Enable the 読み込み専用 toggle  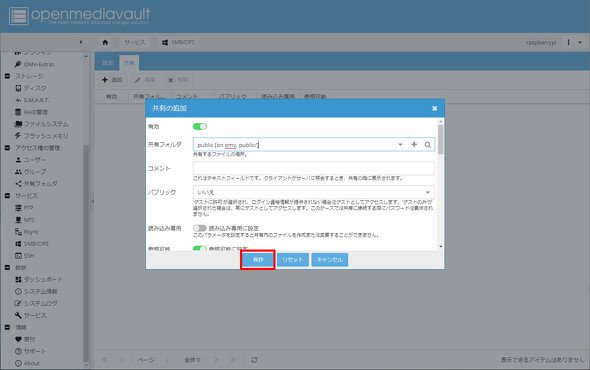coord(200,228)
